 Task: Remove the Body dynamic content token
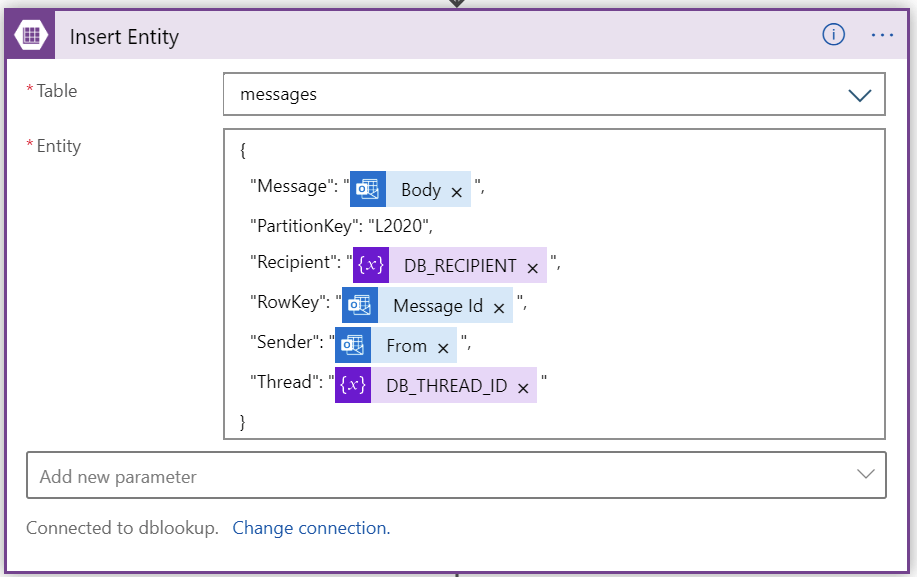tap(457, 192)
